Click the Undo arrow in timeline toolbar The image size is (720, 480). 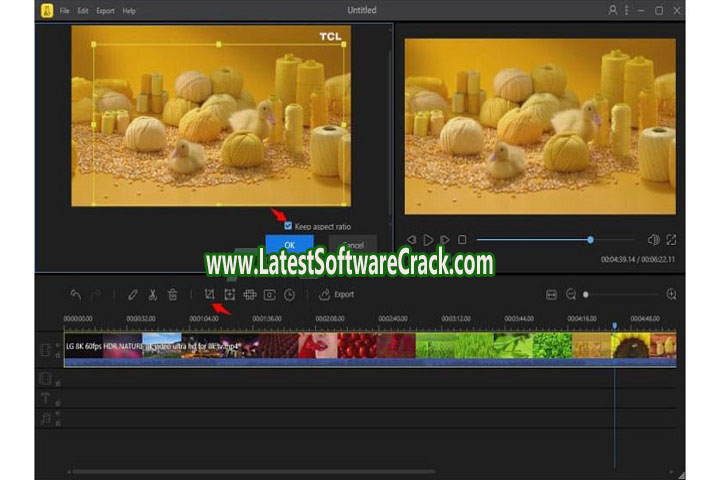(75, 295)
